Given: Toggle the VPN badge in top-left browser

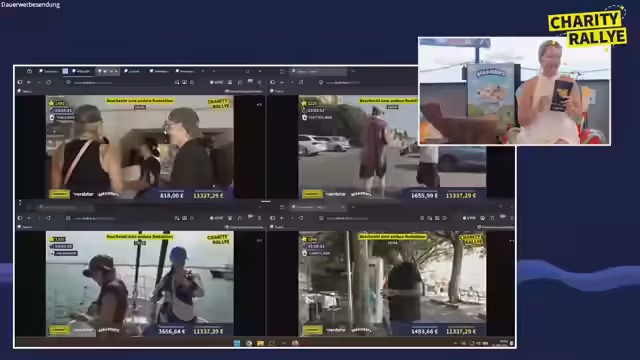Looking at the screenshot, I should (x=216, y=82).
